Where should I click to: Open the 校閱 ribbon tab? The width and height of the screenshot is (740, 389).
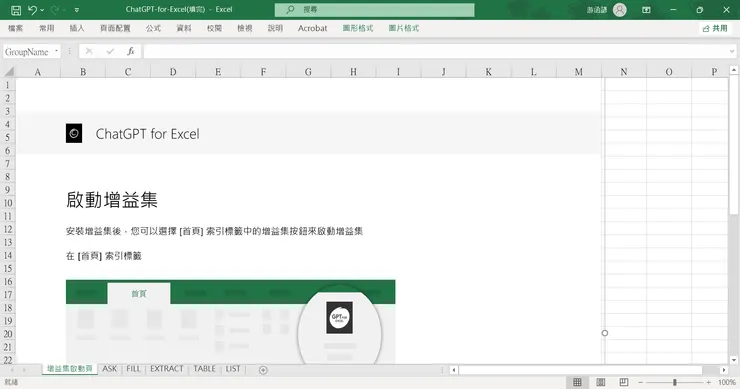214,28
